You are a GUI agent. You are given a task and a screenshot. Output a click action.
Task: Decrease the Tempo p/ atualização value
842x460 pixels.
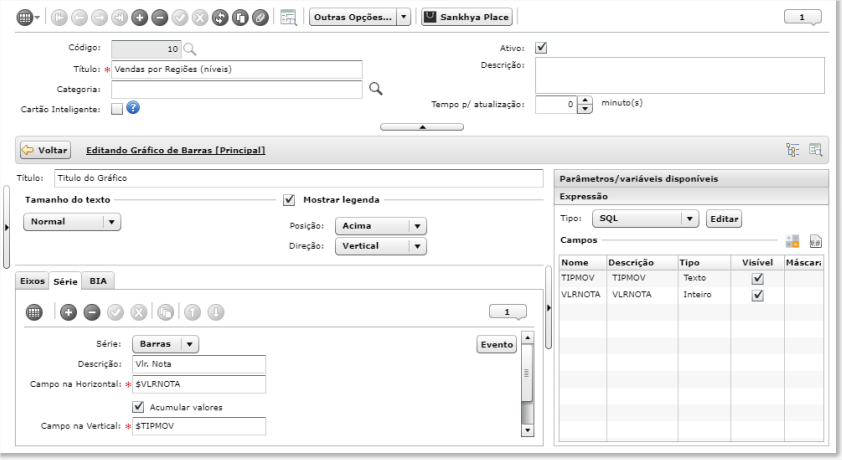click(585, 109)
